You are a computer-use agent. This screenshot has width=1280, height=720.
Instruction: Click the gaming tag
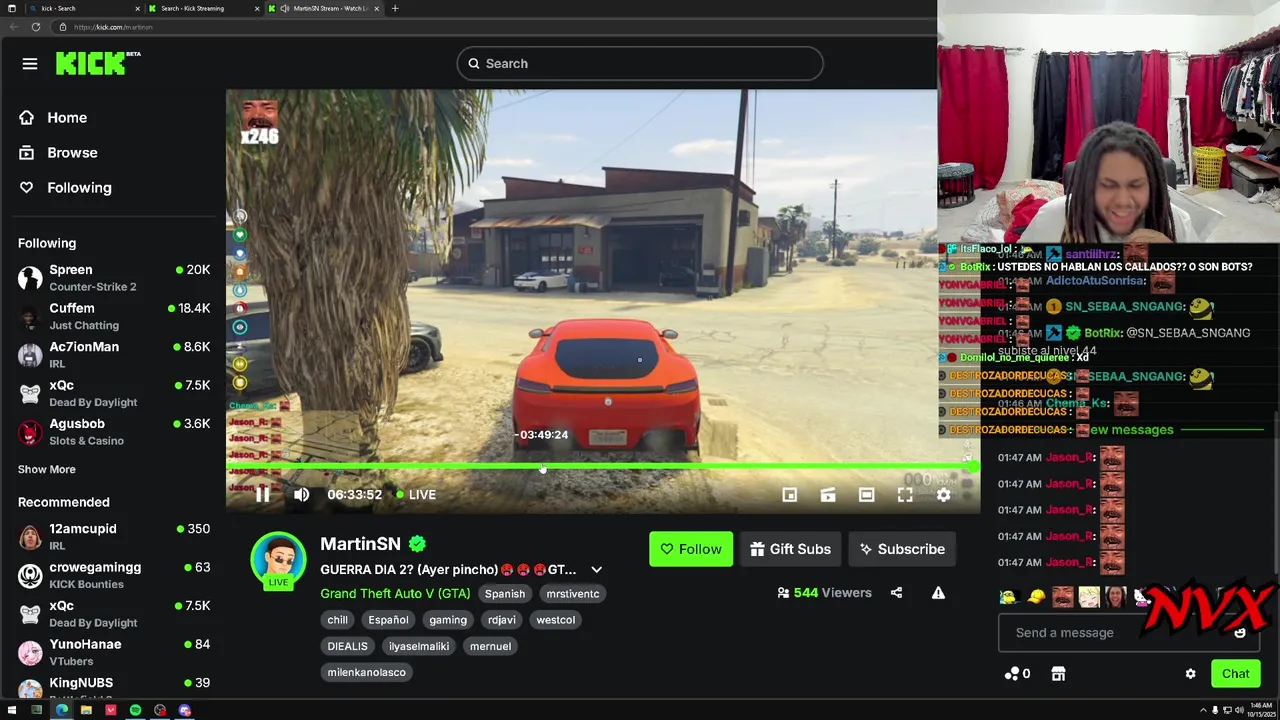[448, 620]
